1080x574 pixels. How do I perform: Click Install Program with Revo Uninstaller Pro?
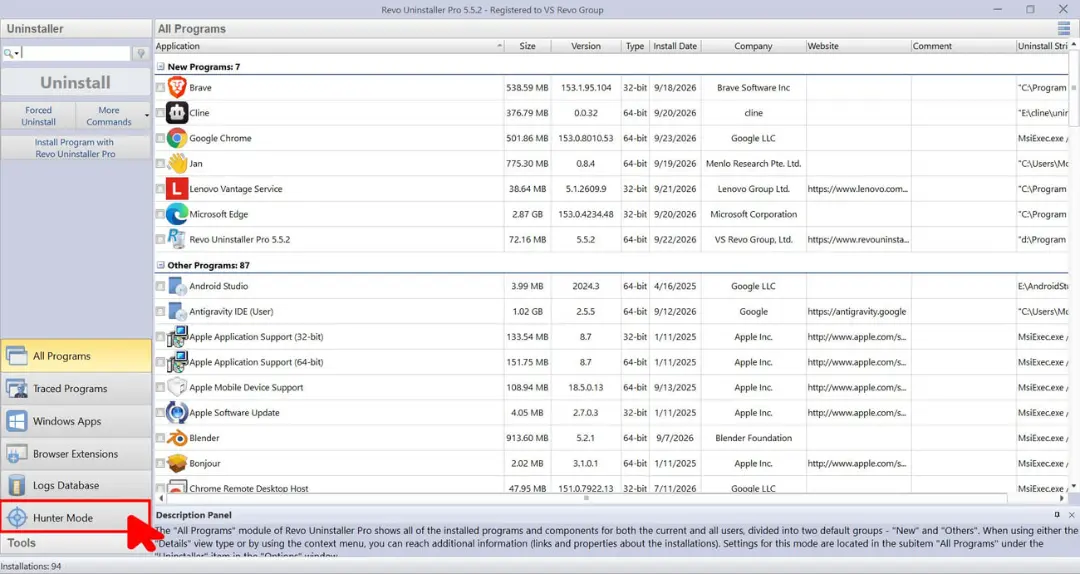point(76,148)
